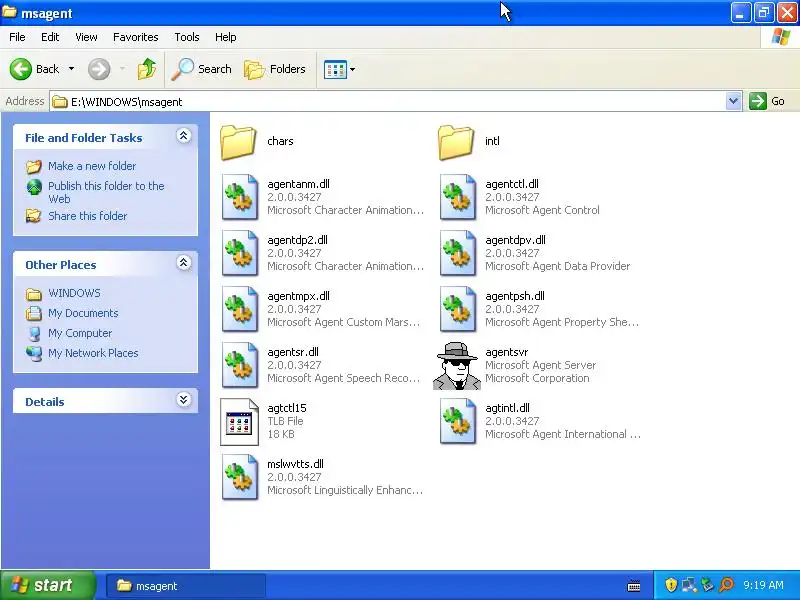The height and width of the screenshot is (600, 800).
Task: Open the Help menu
Action: pyautogui.click(x=226, y=37)
